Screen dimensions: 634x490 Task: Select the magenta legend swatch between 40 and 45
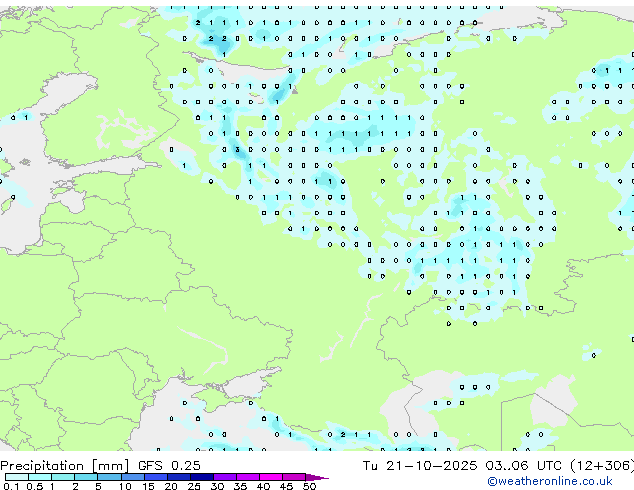(x=271, y=477)
